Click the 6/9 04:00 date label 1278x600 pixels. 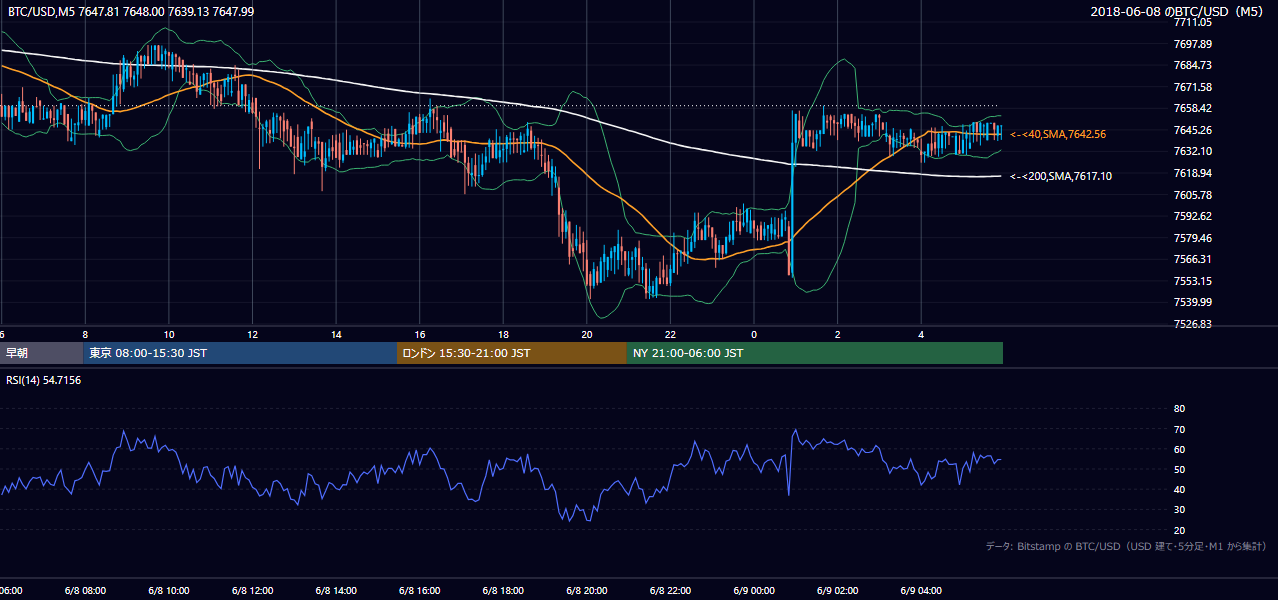(x=921, y=591)
